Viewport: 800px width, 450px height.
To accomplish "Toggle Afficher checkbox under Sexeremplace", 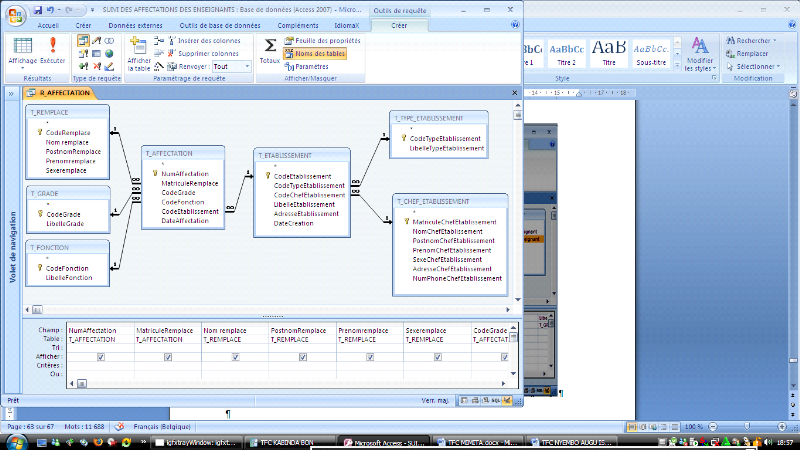I will (436, 356).
